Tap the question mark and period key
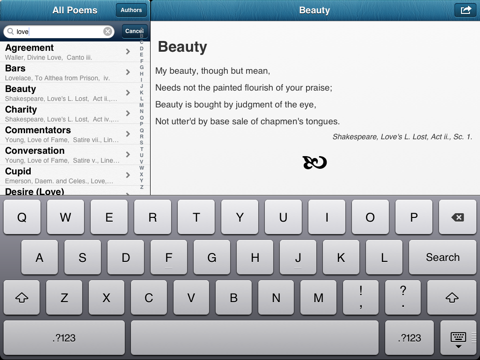Viewport: 480px width, 360px height. [403, 297]
